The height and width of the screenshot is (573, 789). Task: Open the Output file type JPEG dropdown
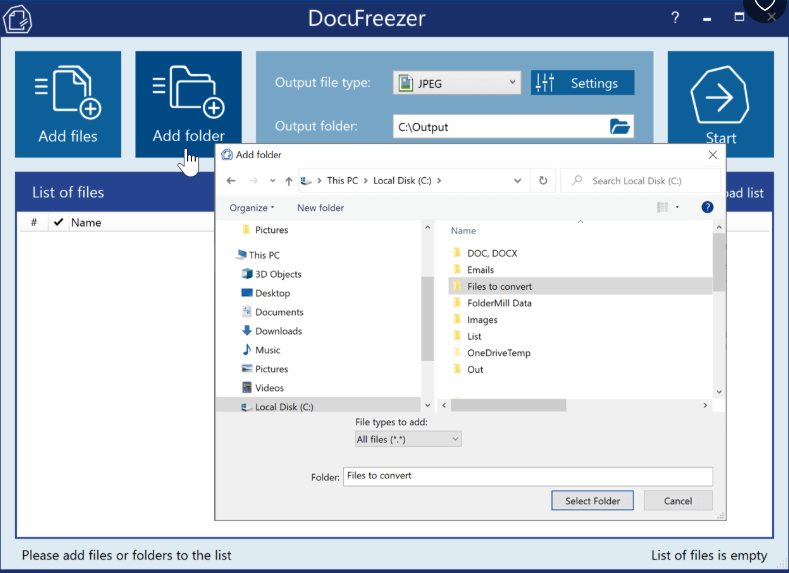click(x=456, y=83)
